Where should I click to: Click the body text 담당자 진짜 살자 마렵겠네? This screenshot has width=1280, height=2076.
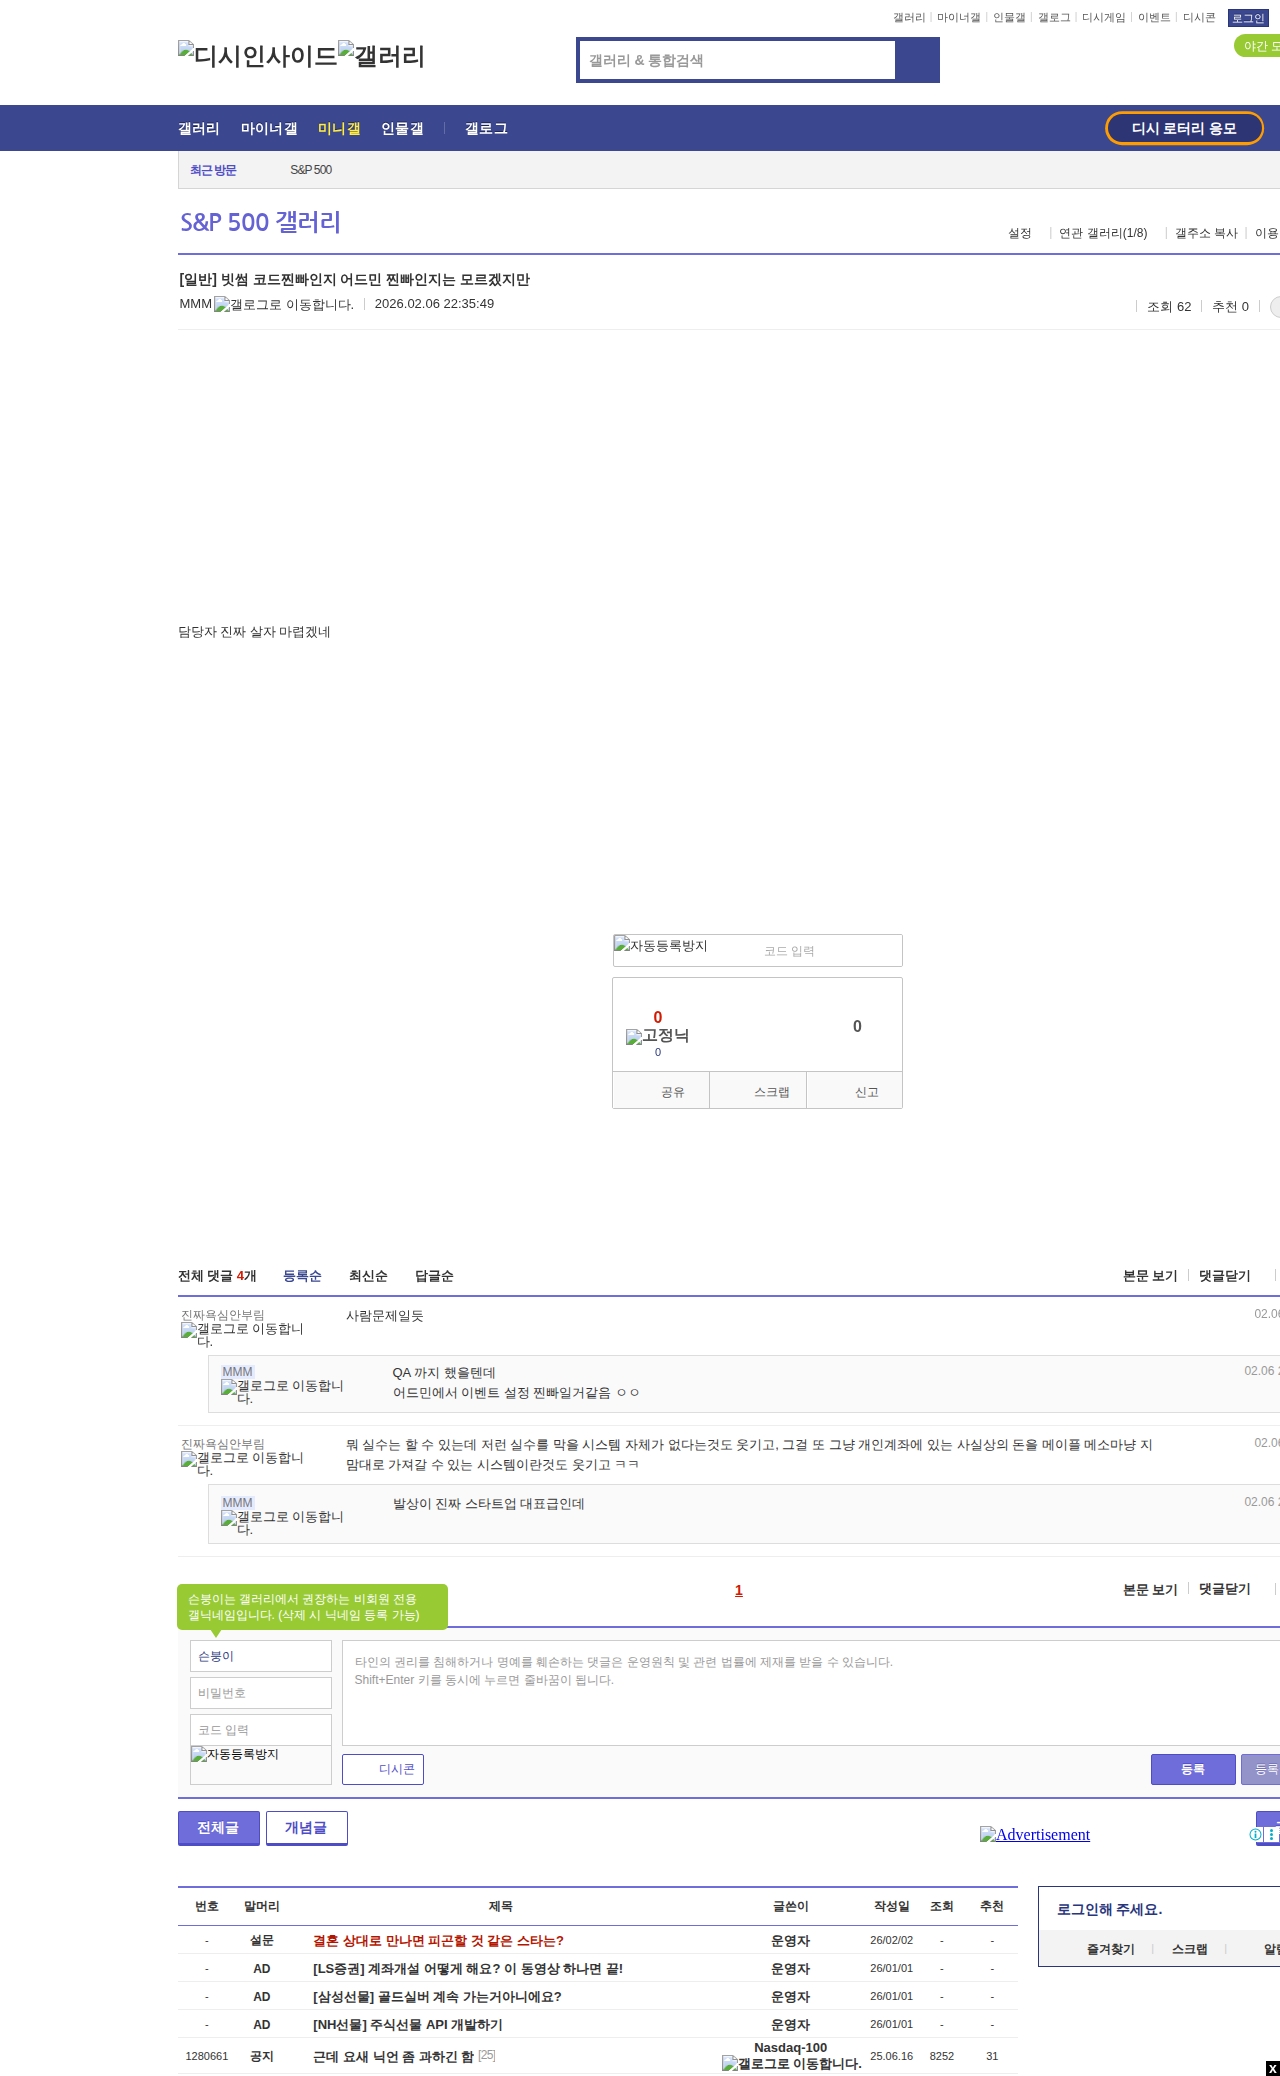pos(254,632)
